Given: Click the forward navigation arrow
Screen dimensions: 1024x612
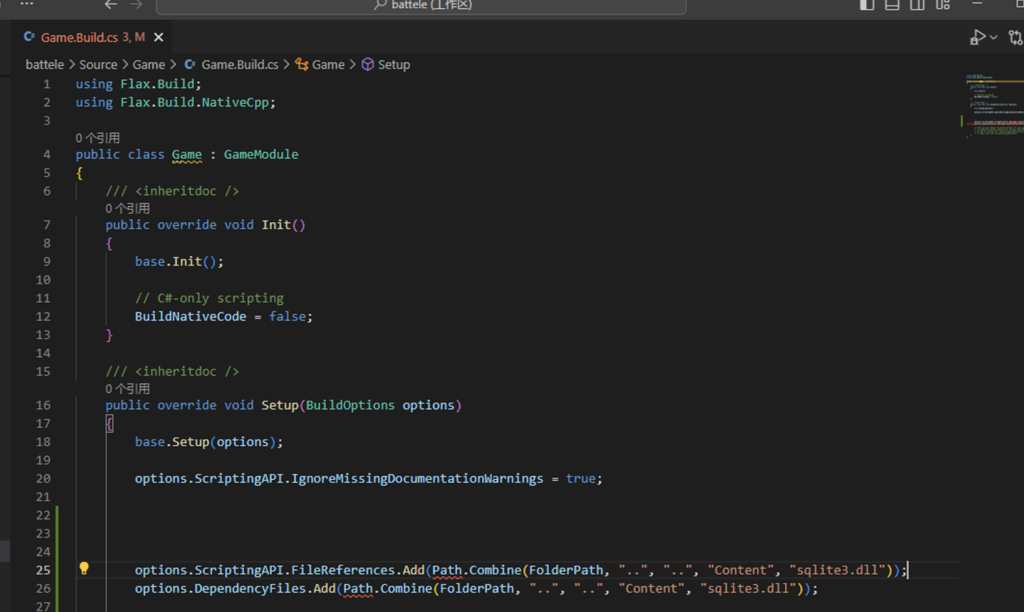Looking at the screenshot, I should point(138,6).
